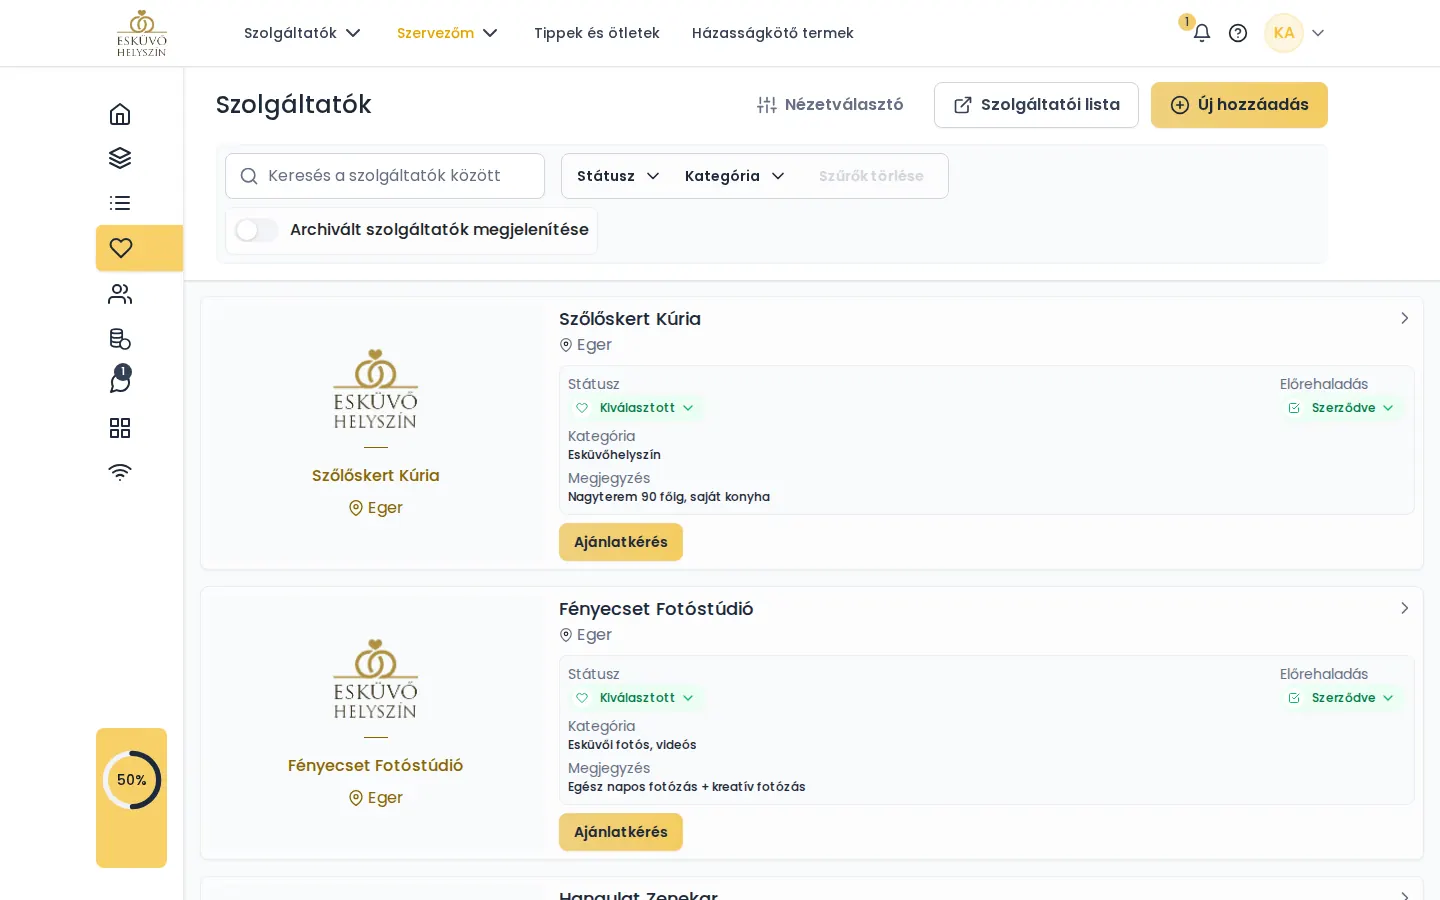The height and width of the screenshot is (900, 1440).
Task: Open the Fényecset Fotóstúdió card title
Action: click(656, 609)
